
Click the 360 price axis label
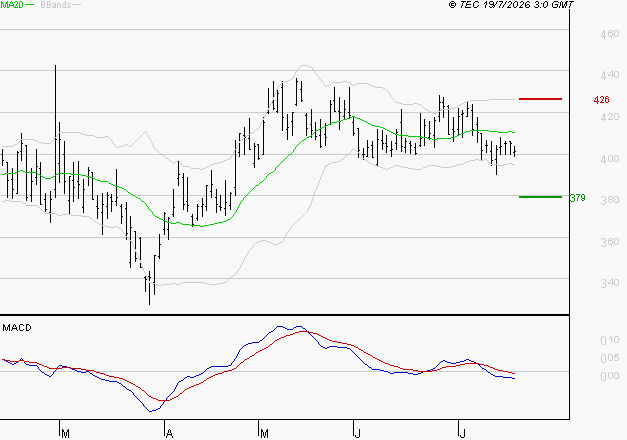(610, 242)
